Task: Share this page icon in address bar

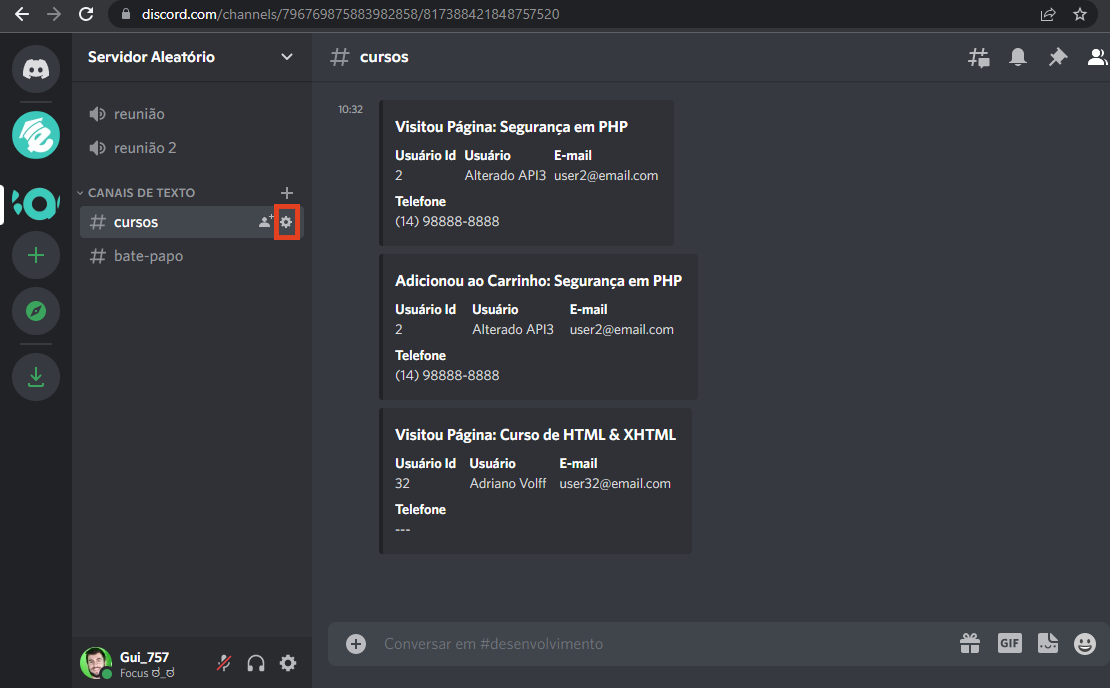Action: [x=1048, y=14]
